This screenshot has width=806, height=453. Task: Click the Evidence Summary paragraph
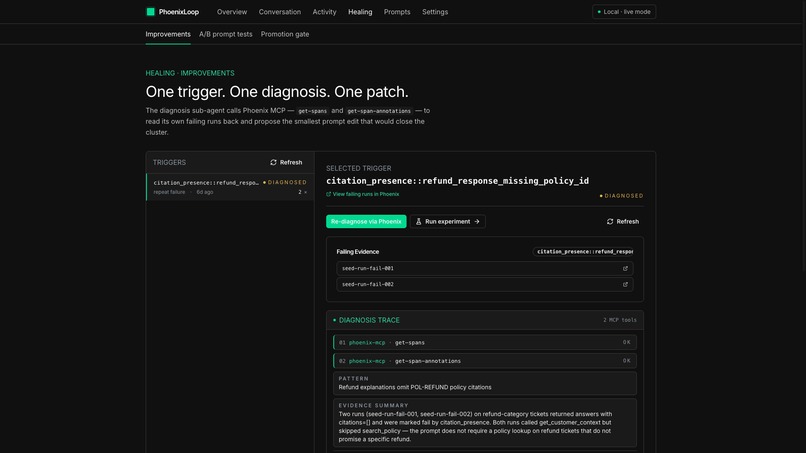click(475, 427)
